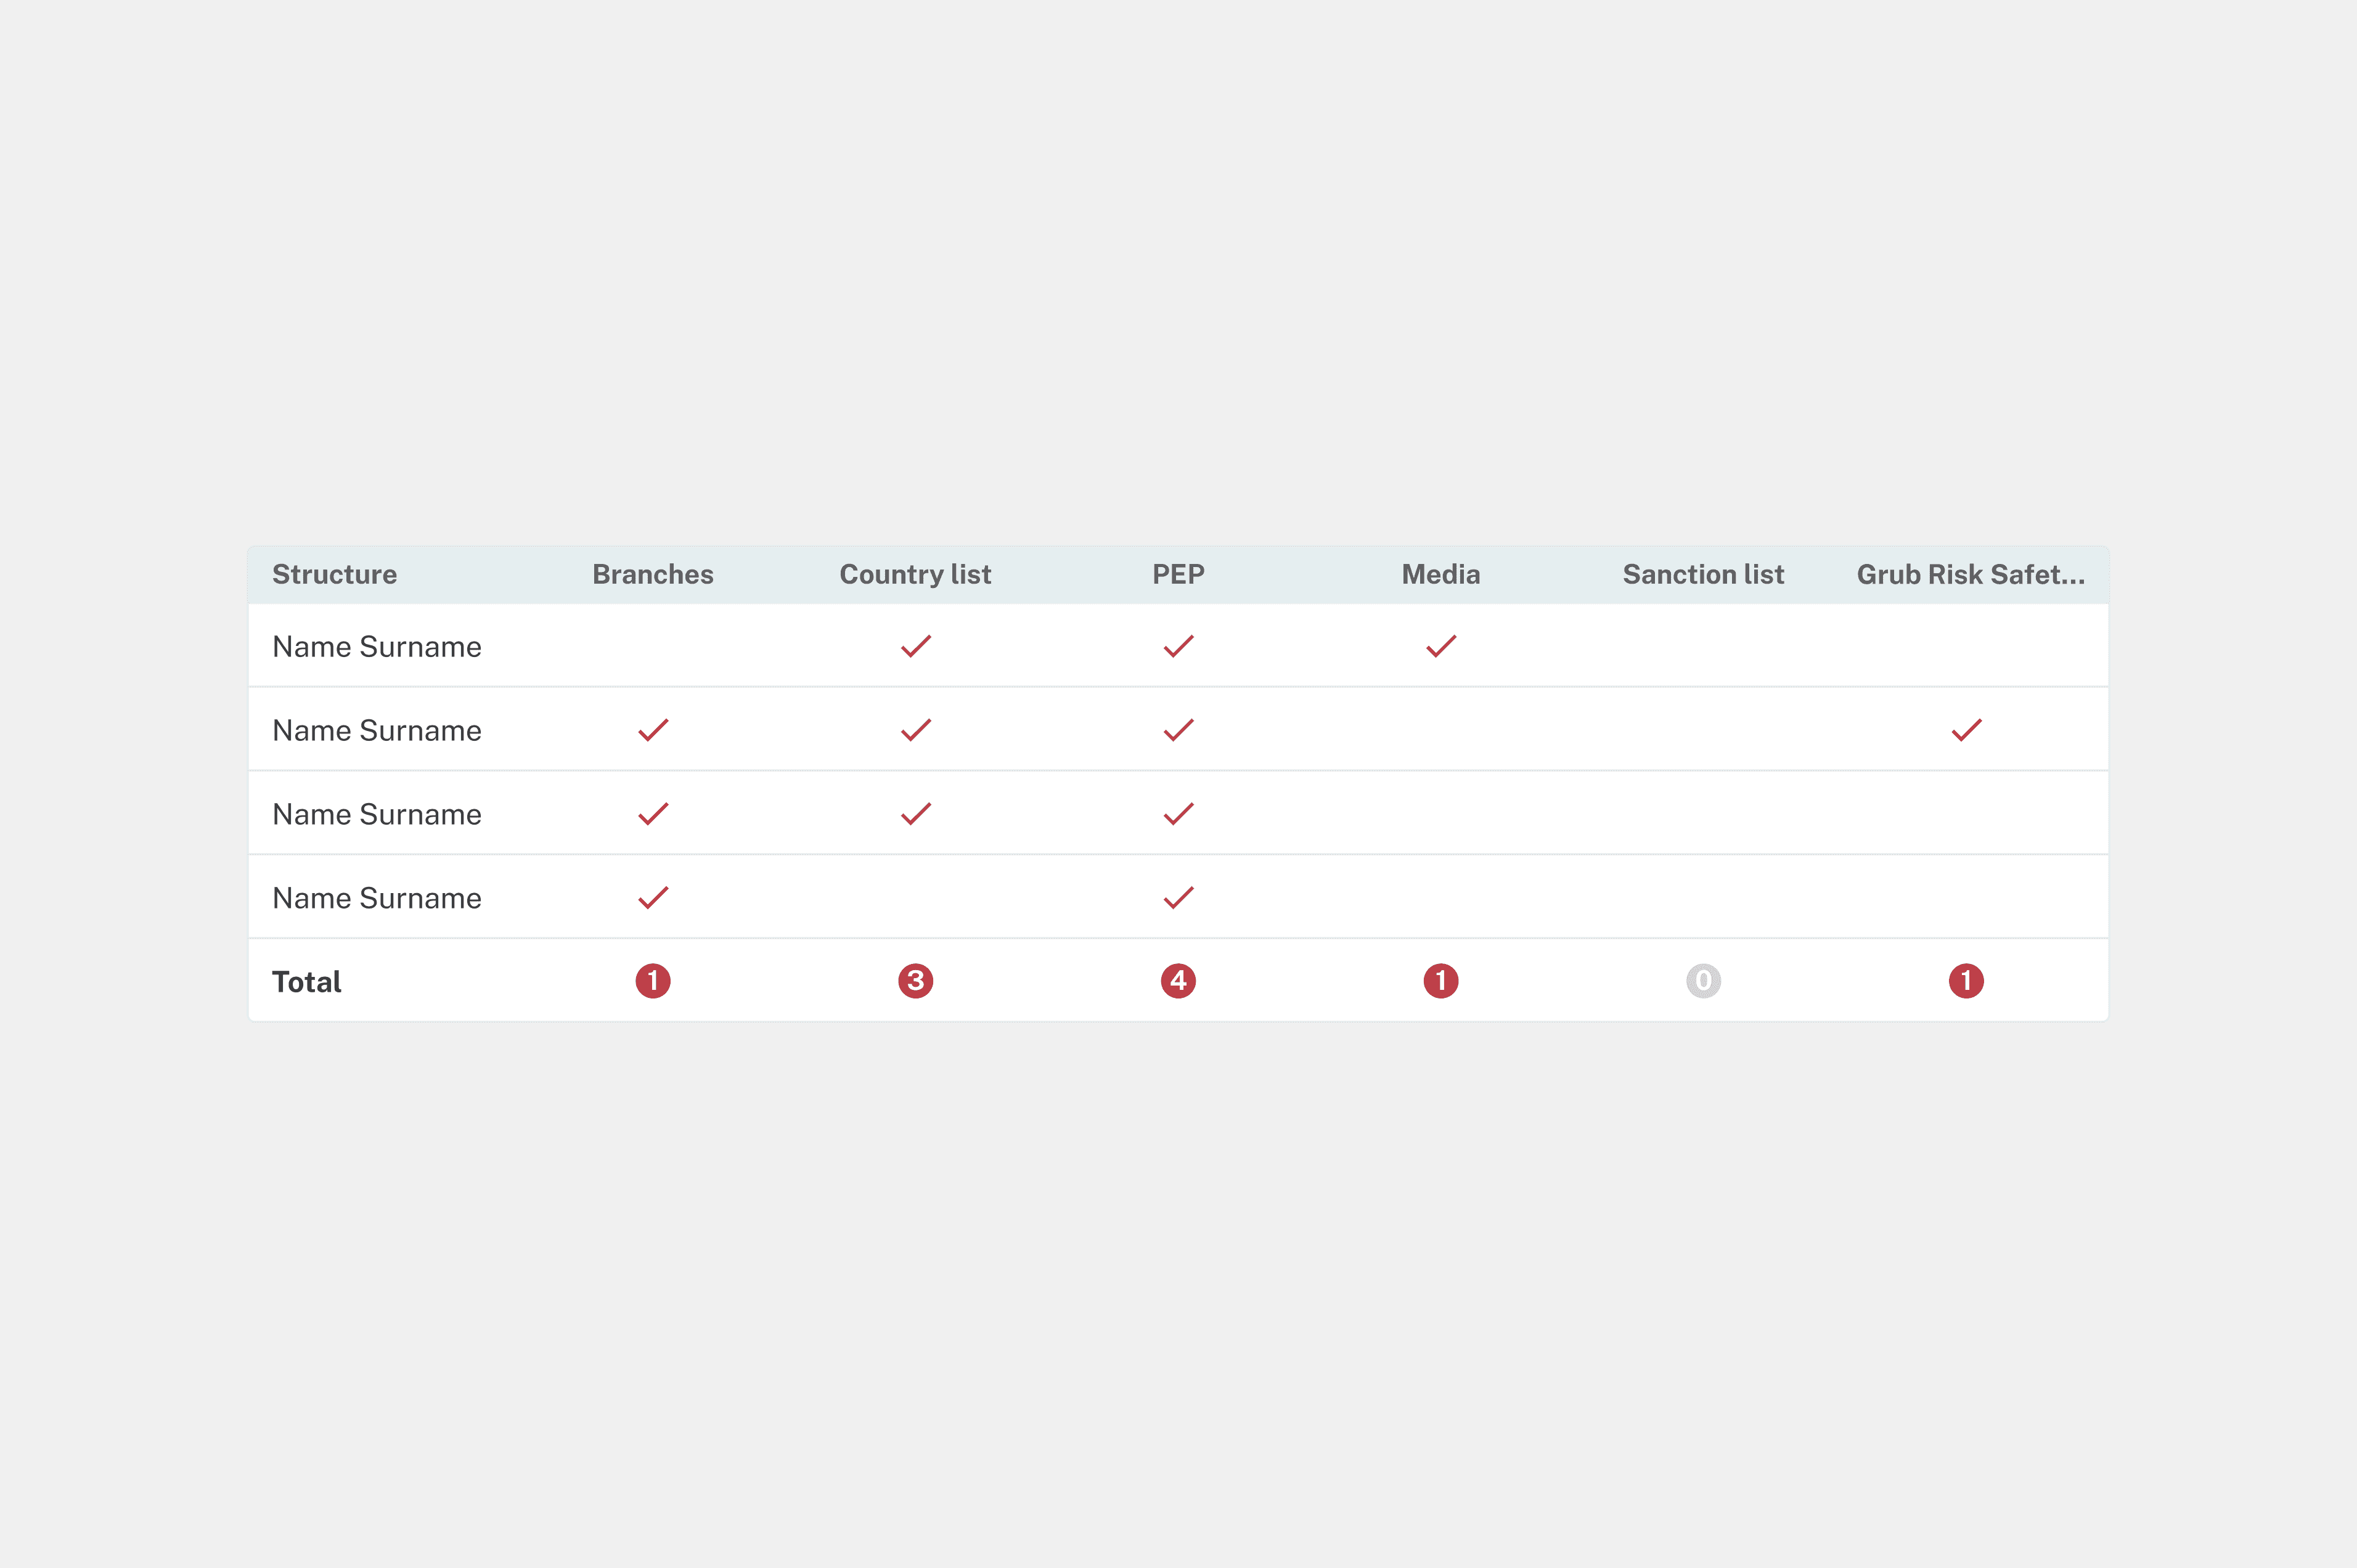Click the Branches checkmark in second row

[x=653, y=730]
